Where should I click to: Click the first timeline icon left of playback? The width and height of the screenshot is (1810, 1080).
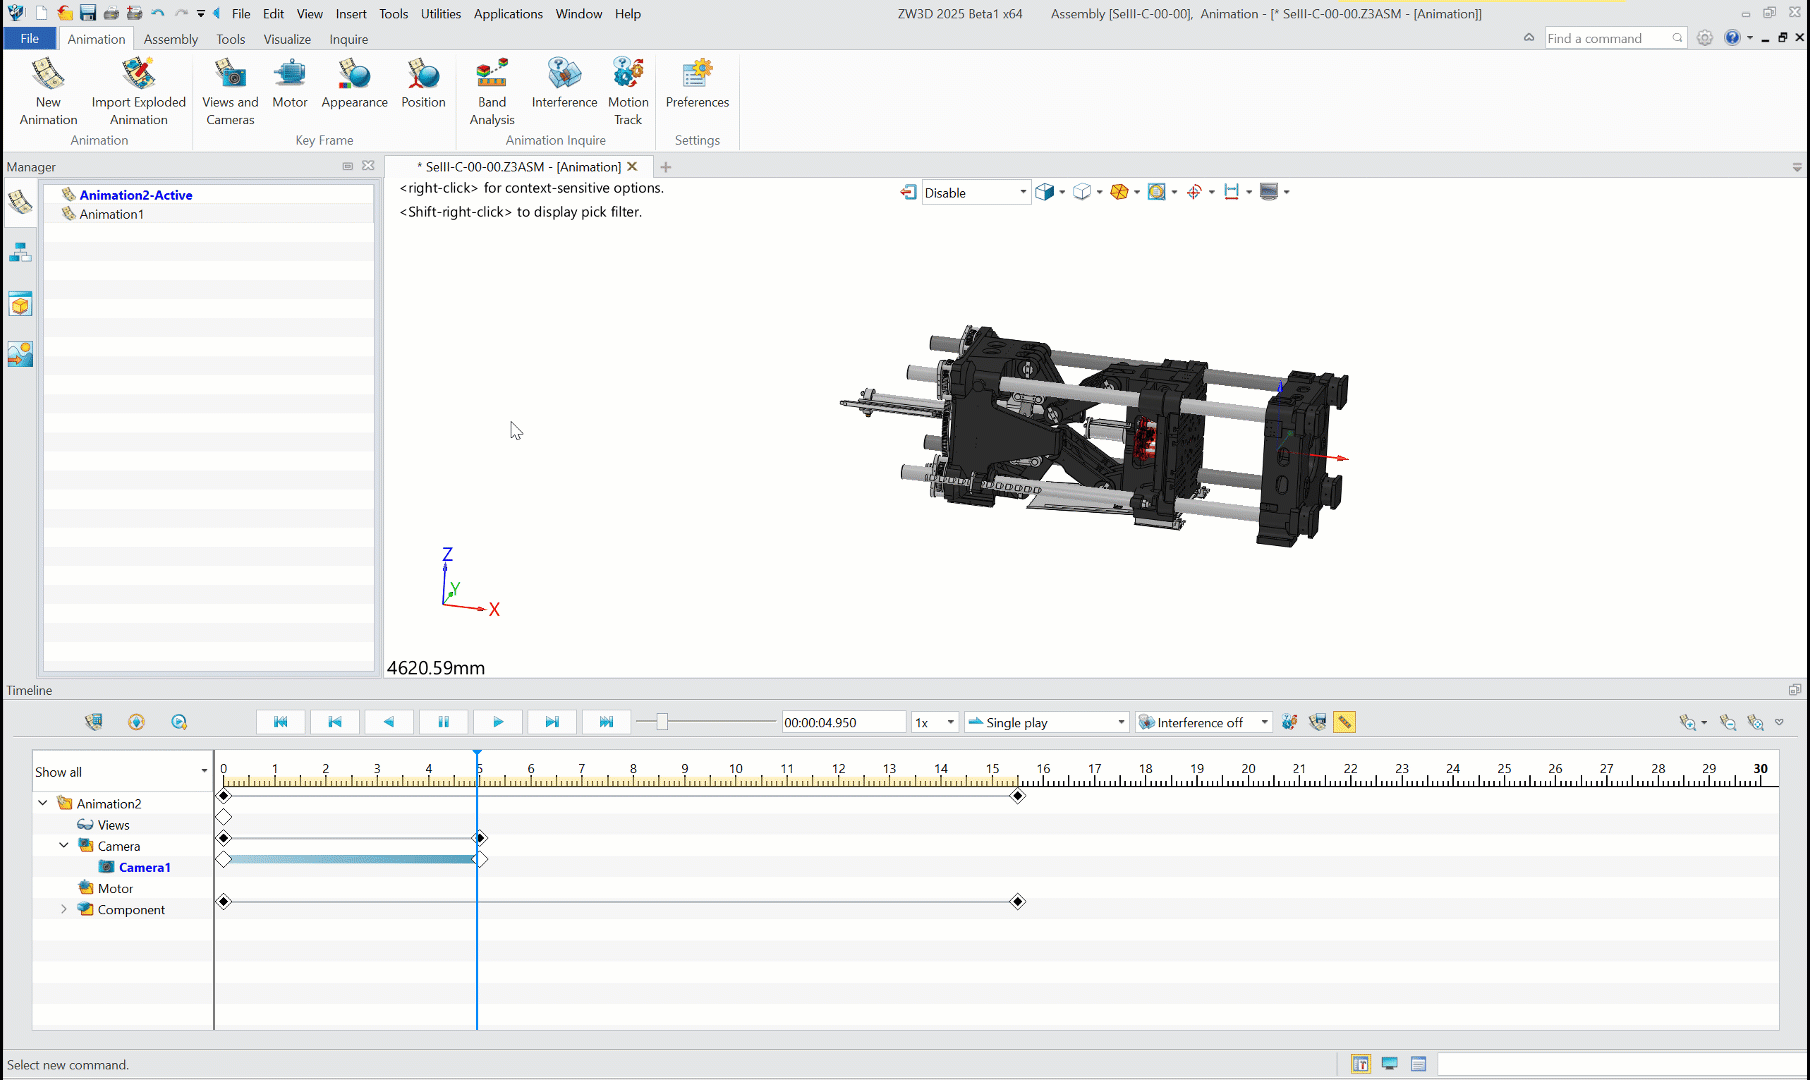(x=94, y=722)
